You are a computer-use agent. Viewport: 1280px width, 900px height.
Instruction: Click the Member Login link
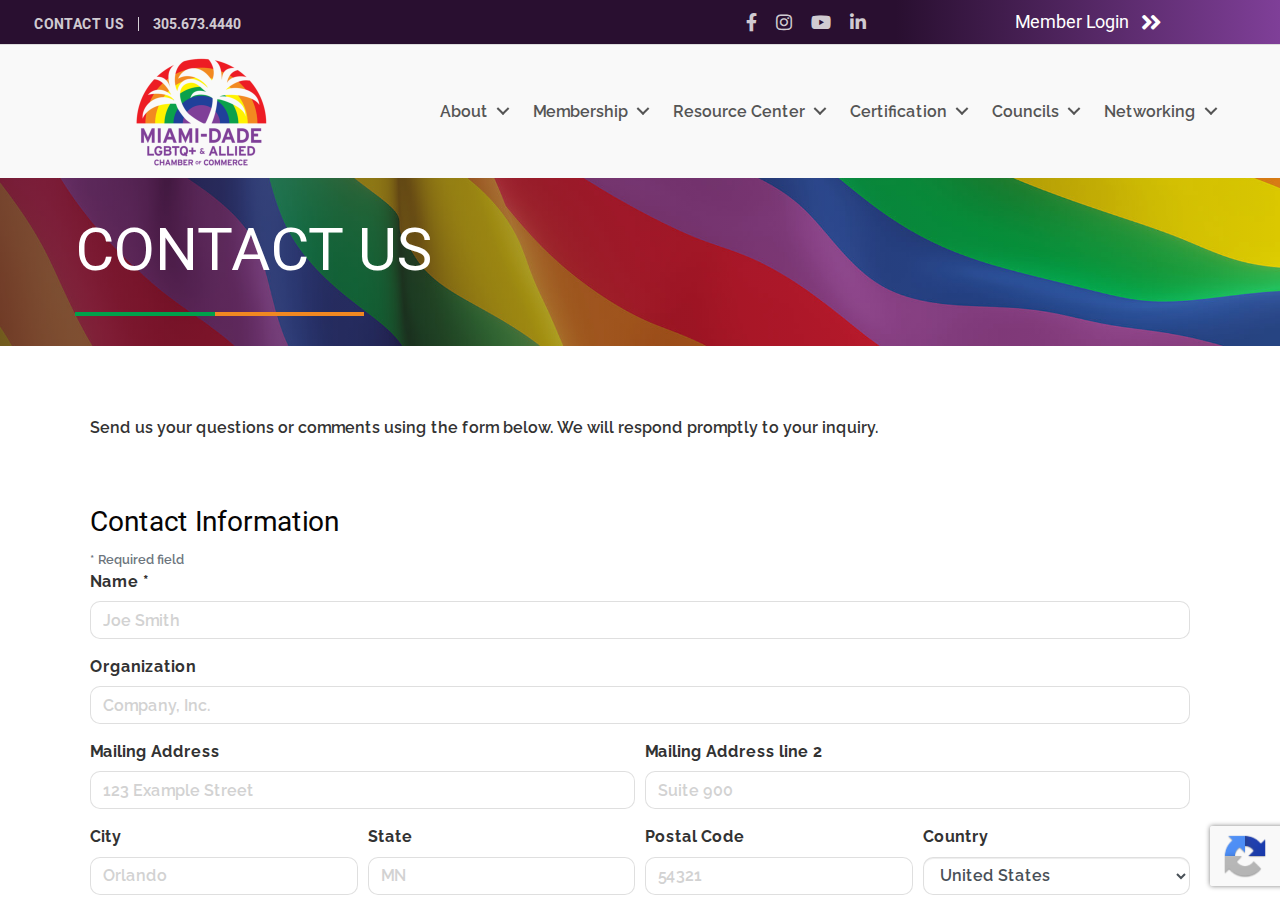1071,22
